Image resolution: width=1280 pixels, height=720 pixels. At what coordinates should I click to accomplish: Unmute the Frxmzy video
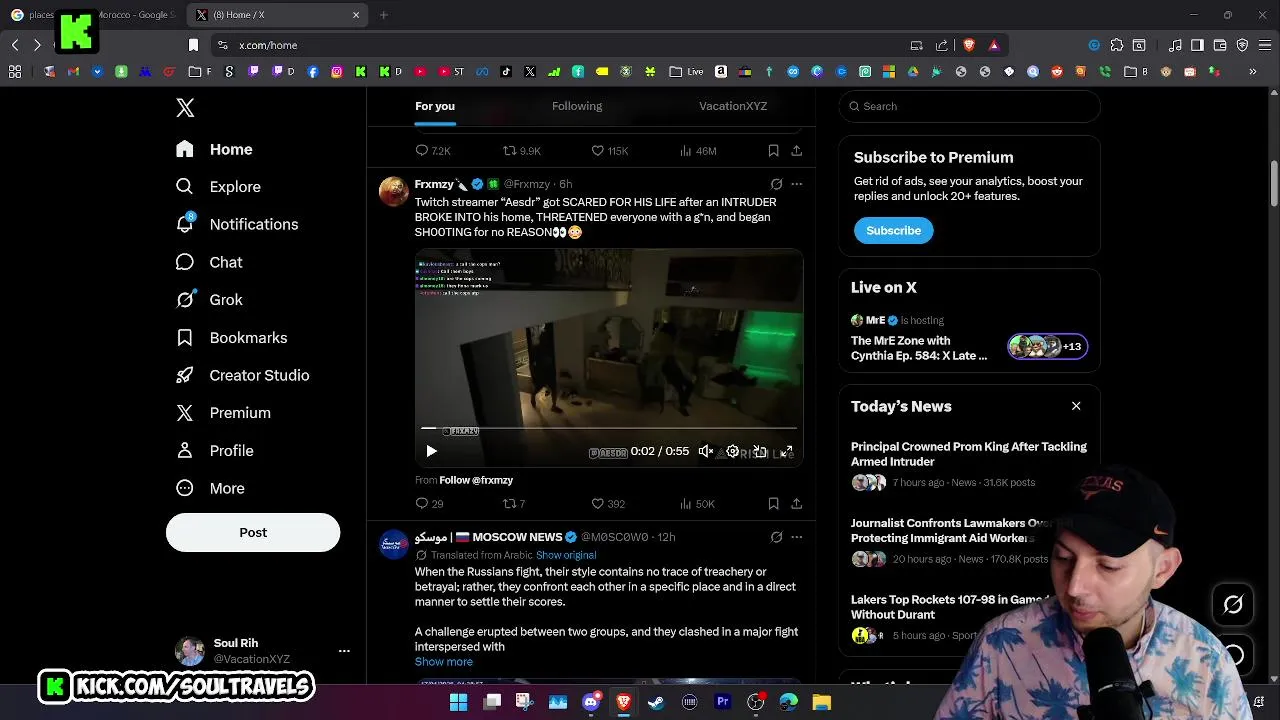pos(706,451)
